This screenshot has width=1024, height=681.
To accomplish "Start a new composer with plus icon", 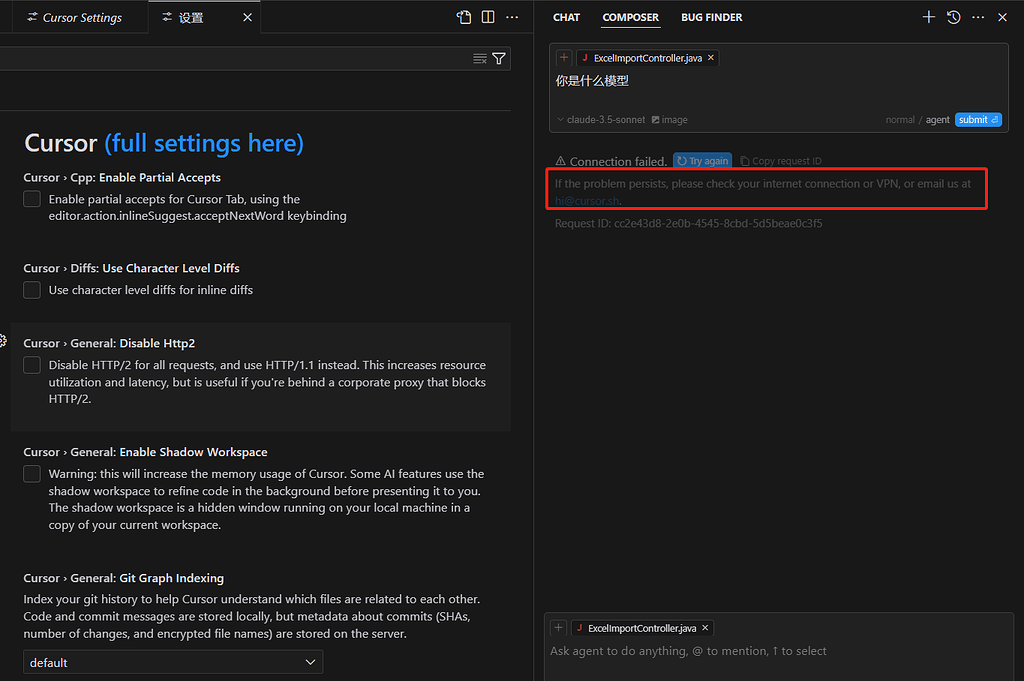I will (929, 18).
